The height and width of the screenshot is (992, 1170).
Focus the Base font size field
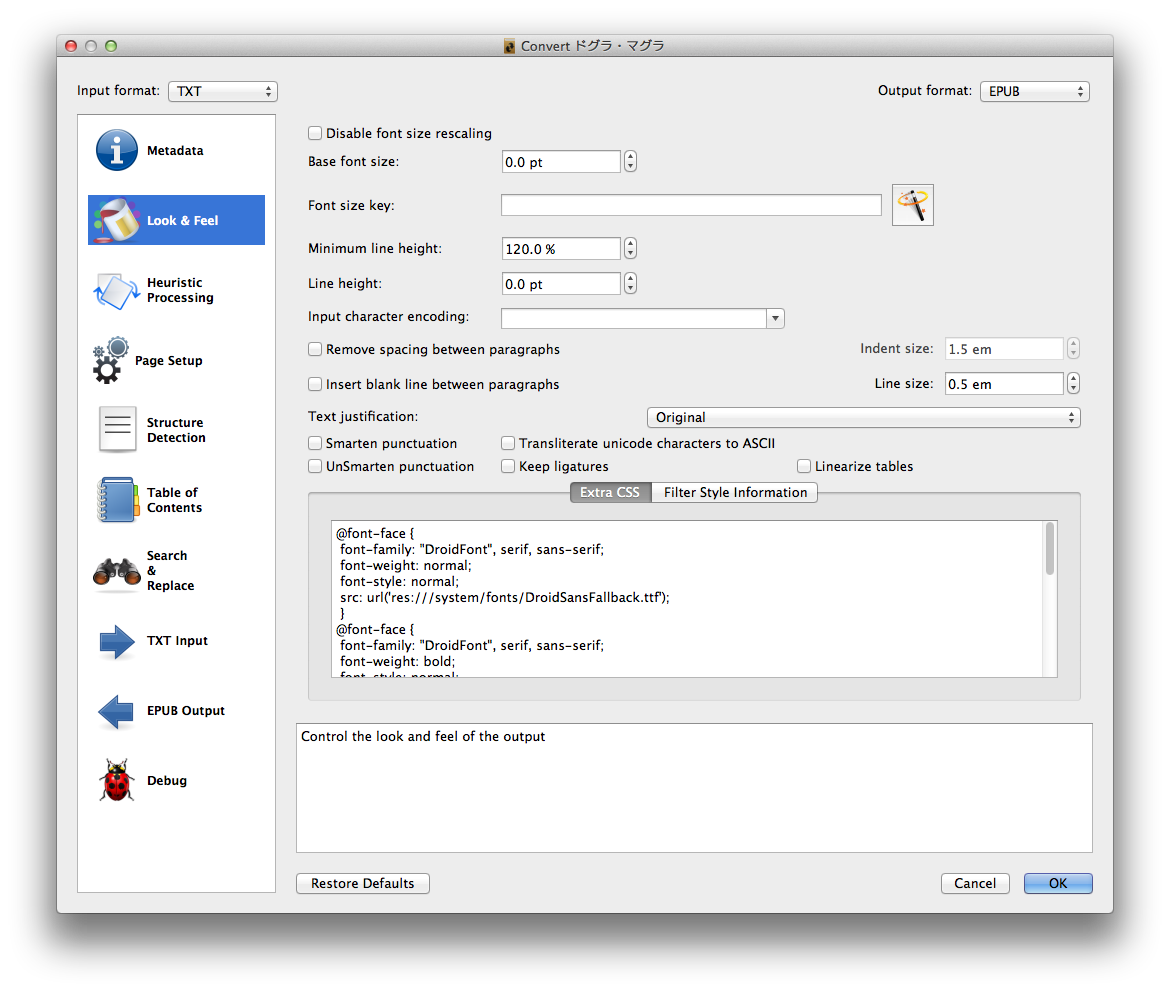561,161
